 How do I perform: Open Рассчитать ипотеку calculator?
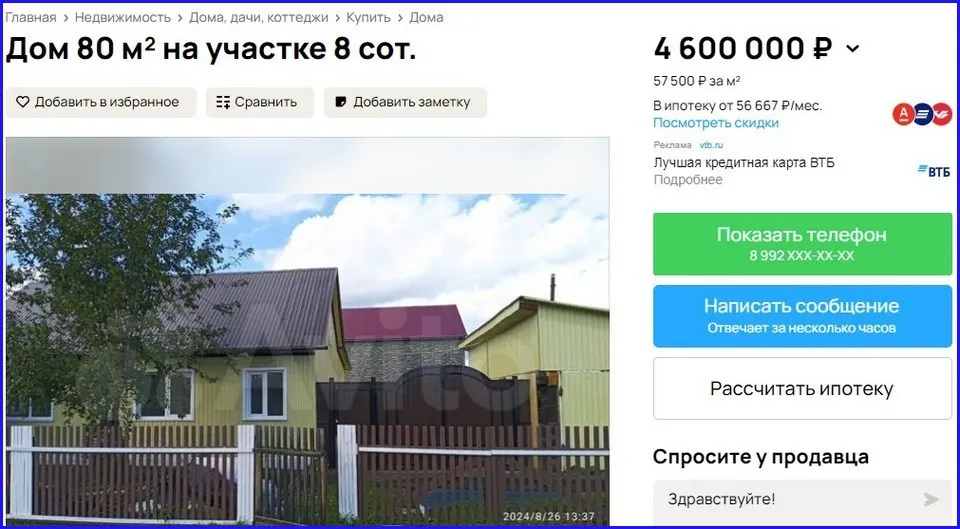coord(802,389)
